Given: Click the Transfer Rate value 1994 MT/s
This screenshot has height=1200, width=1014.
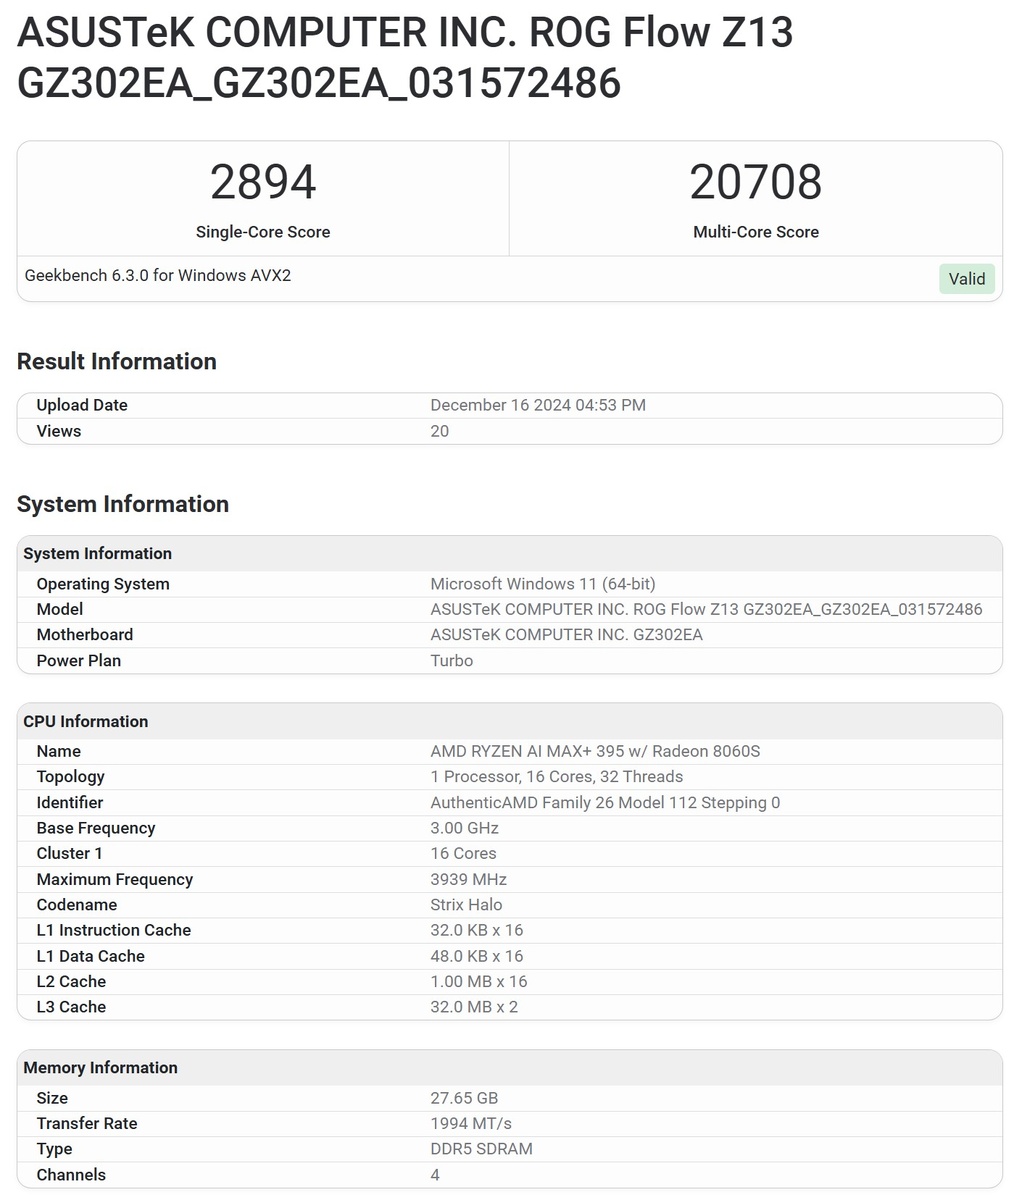Looking at the screenshot, I should 471,1123.
